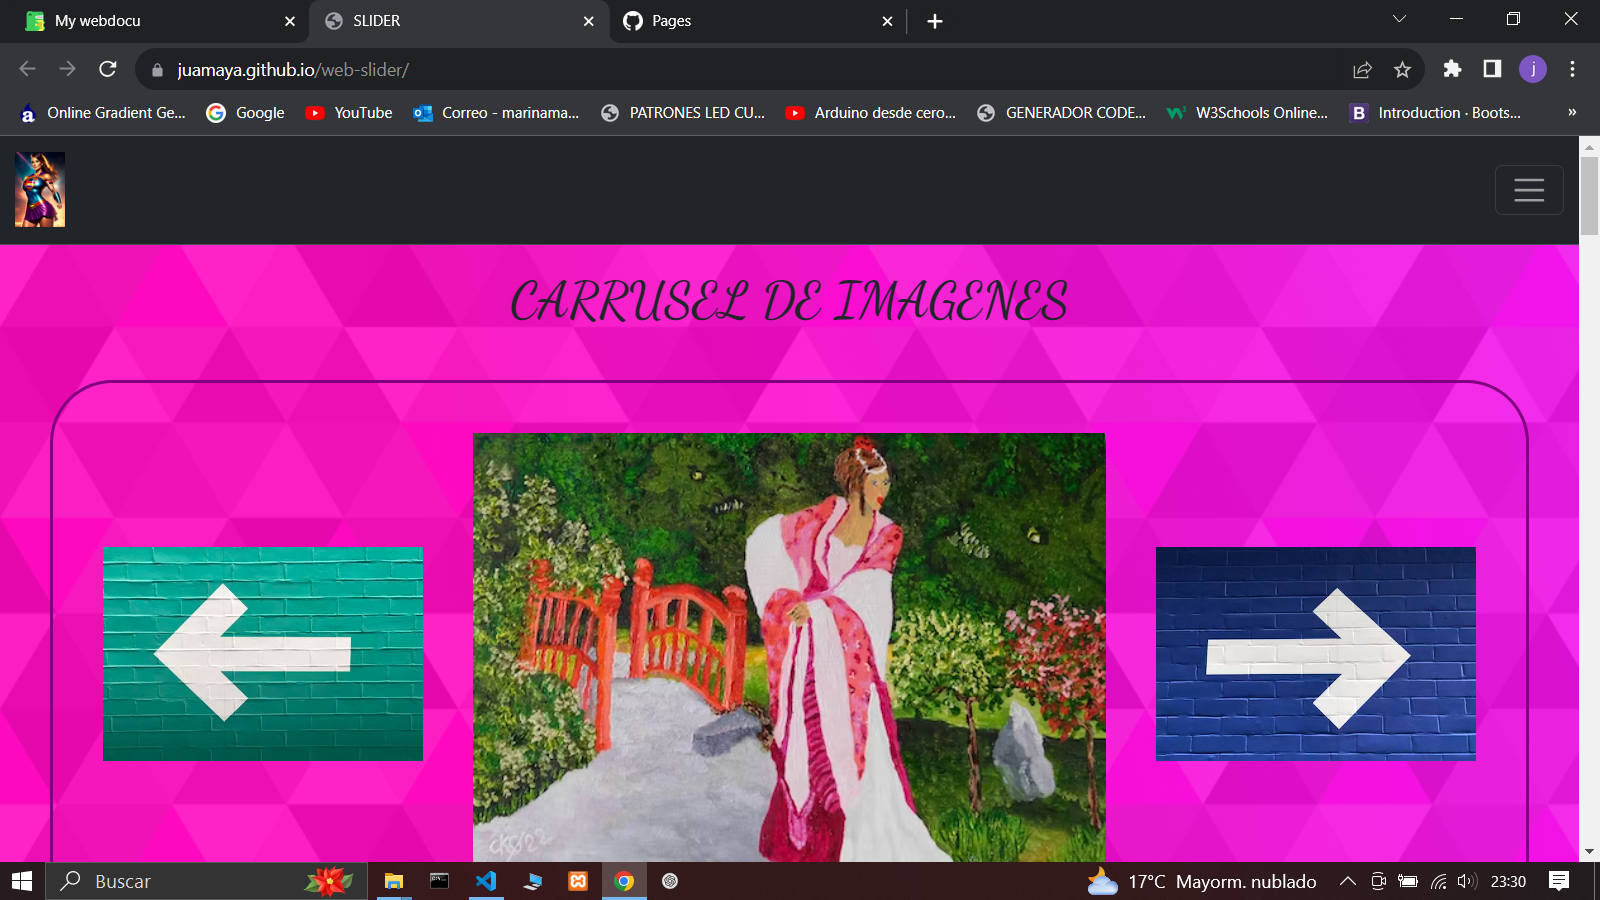
Task: Open the Chrome profile avatar
Action: point(1533,69)
